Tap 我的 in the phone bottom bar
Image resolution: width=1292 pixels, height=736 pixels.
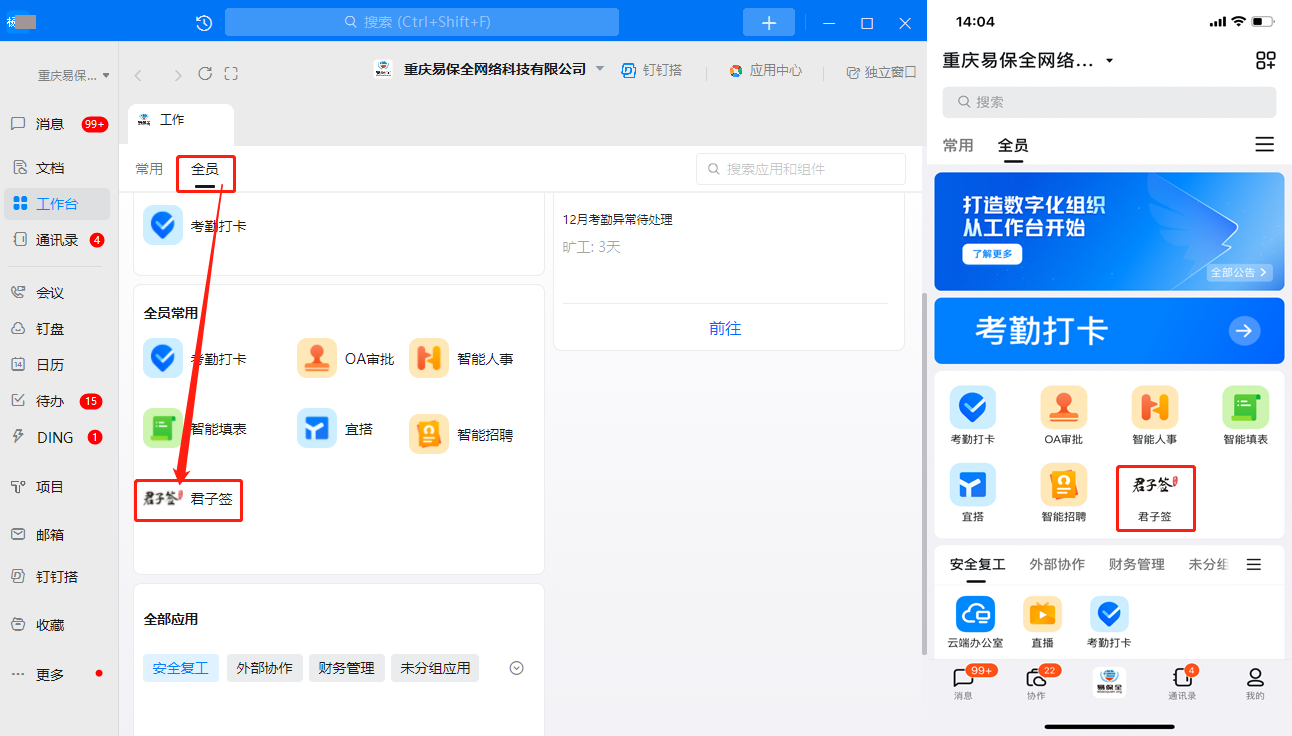point(1255,684)
